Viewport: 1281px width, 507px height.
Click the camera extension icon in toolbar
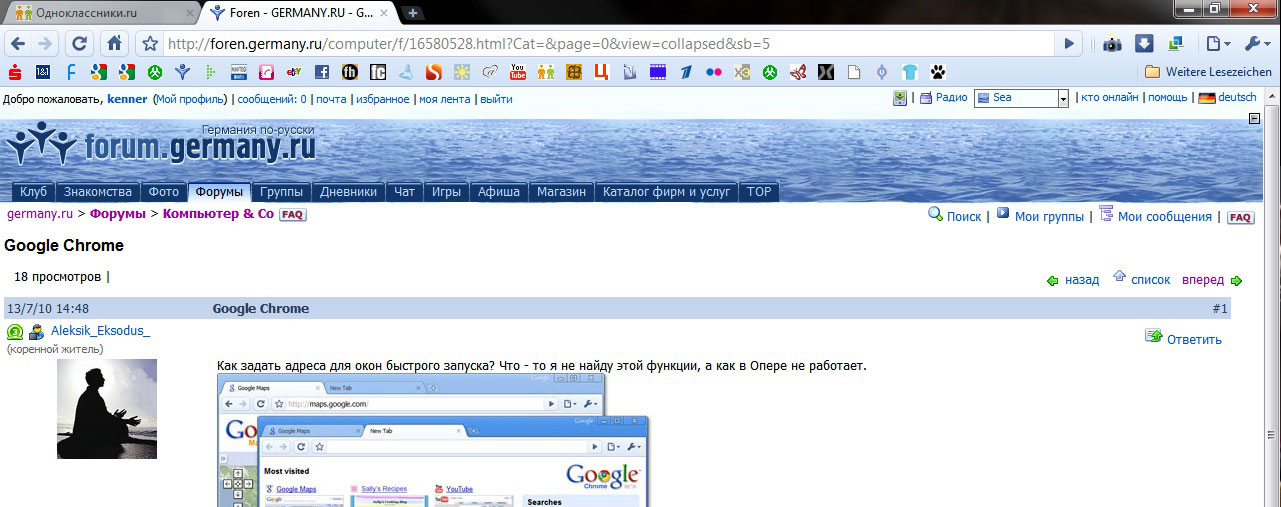pyautogui.click(x=1112, y=44)
